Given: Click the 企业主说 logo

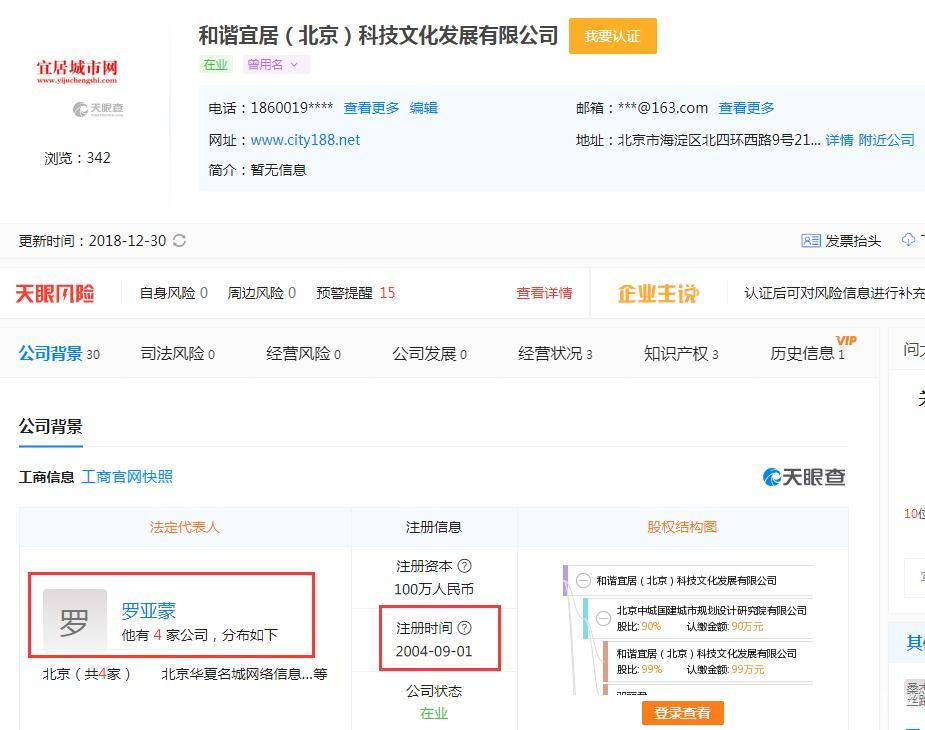Looking at the screenshot, I should [x=658, y=293].
